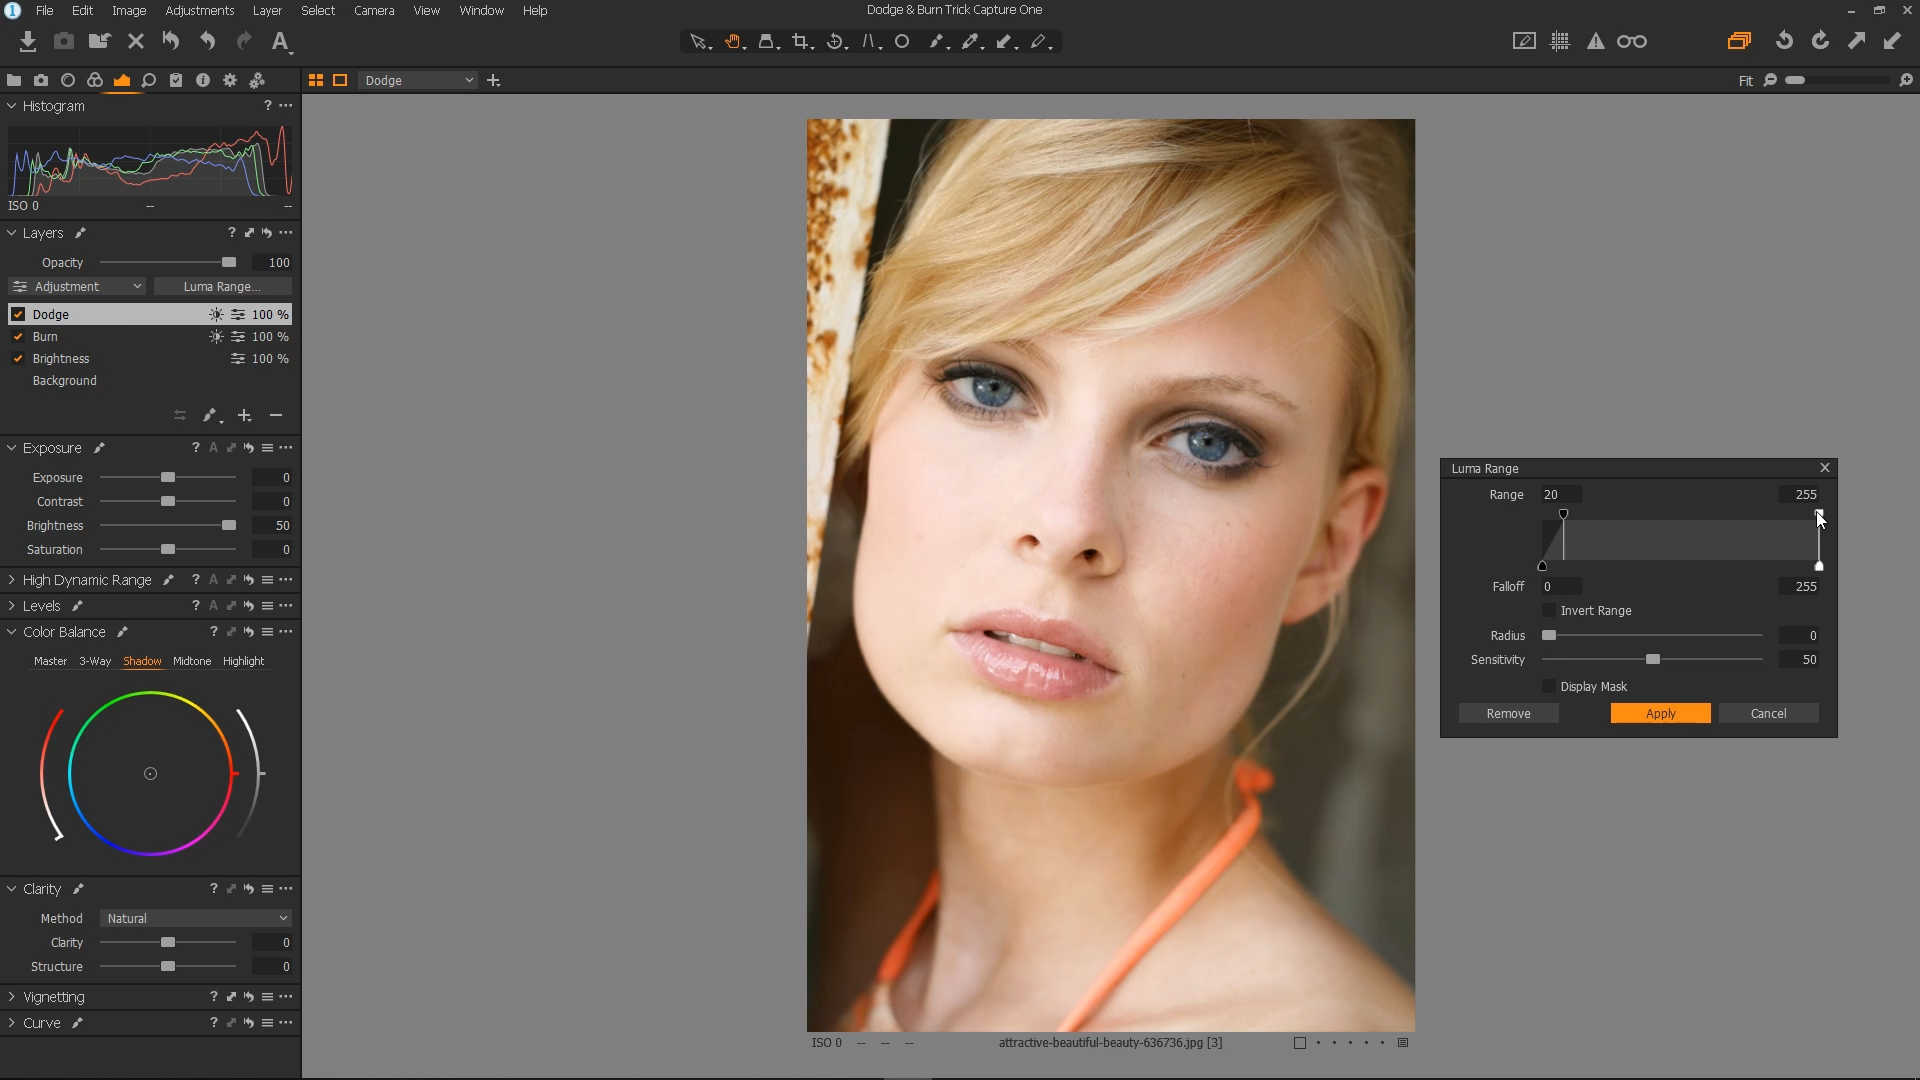This screenshot has height=1080, width=1920.
Task: Delete layer with minus icon
Action: point(276,415)
